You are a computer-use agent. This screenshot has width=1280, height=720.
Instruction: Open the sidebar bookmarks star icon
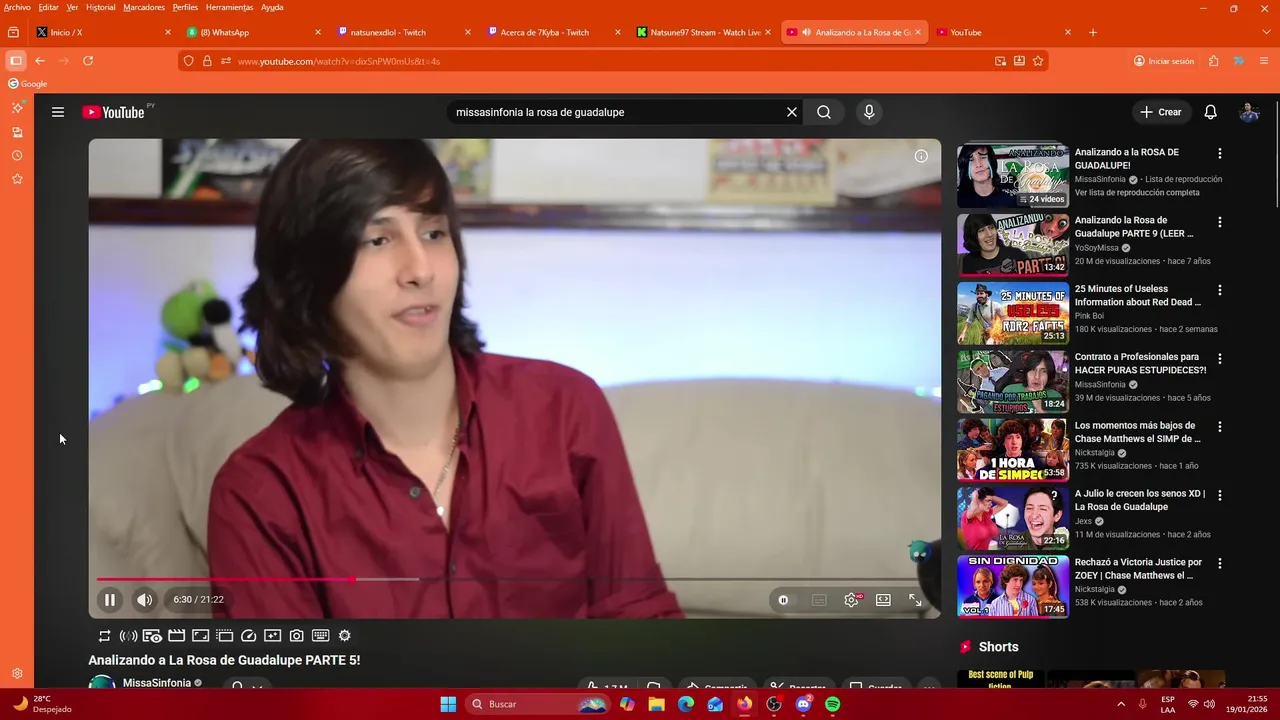point(17,179)
